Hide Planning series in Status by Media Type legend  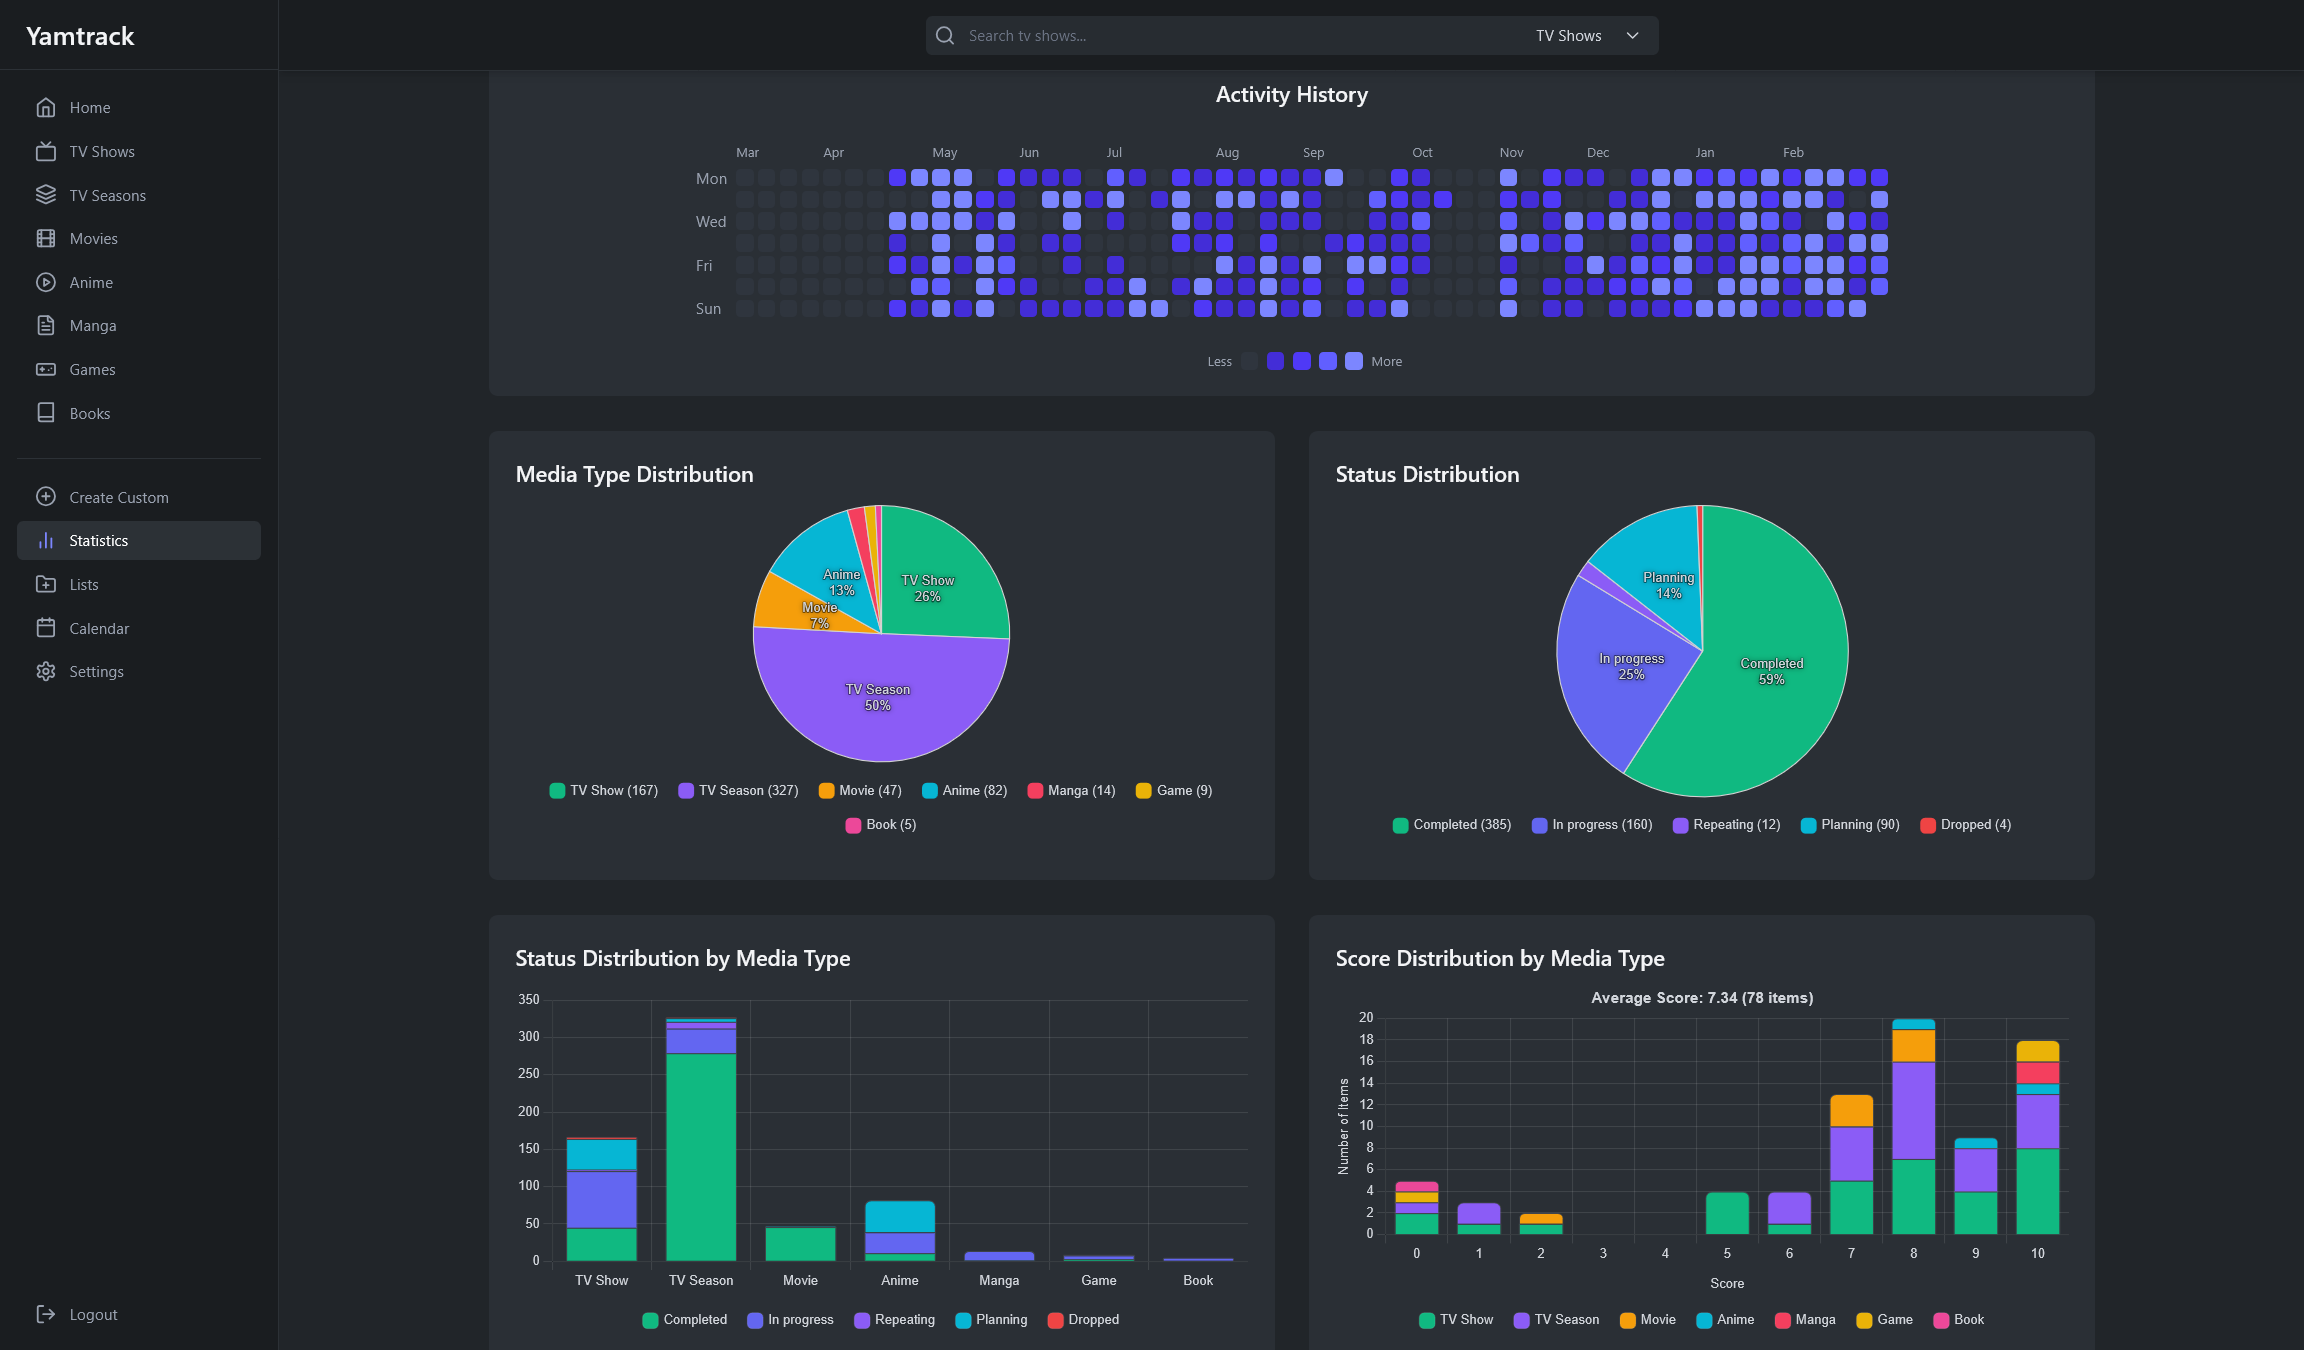(991, 1320)
